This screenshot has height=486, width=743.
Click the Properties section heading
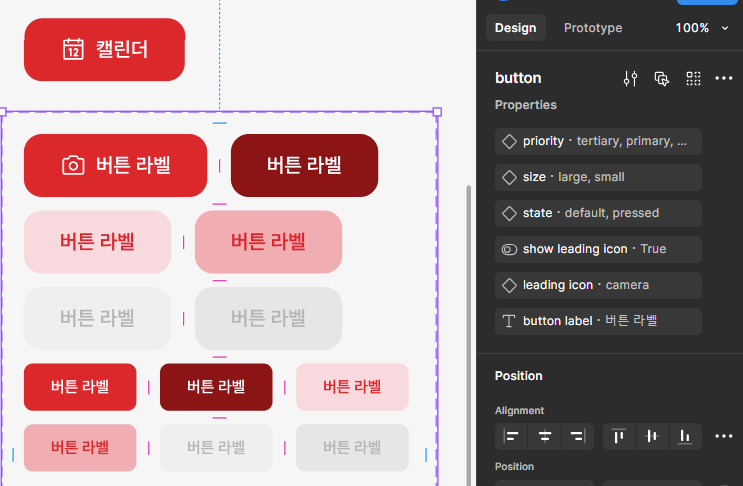coord(526,105)
